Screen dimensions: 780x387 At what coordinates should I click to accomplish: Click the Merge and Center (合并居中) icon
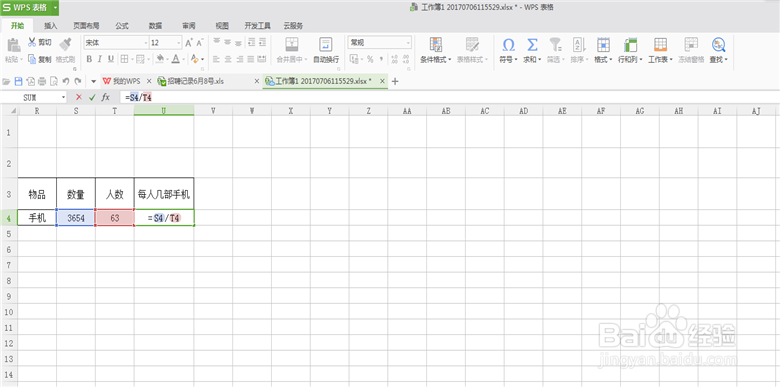click(292, 44)
